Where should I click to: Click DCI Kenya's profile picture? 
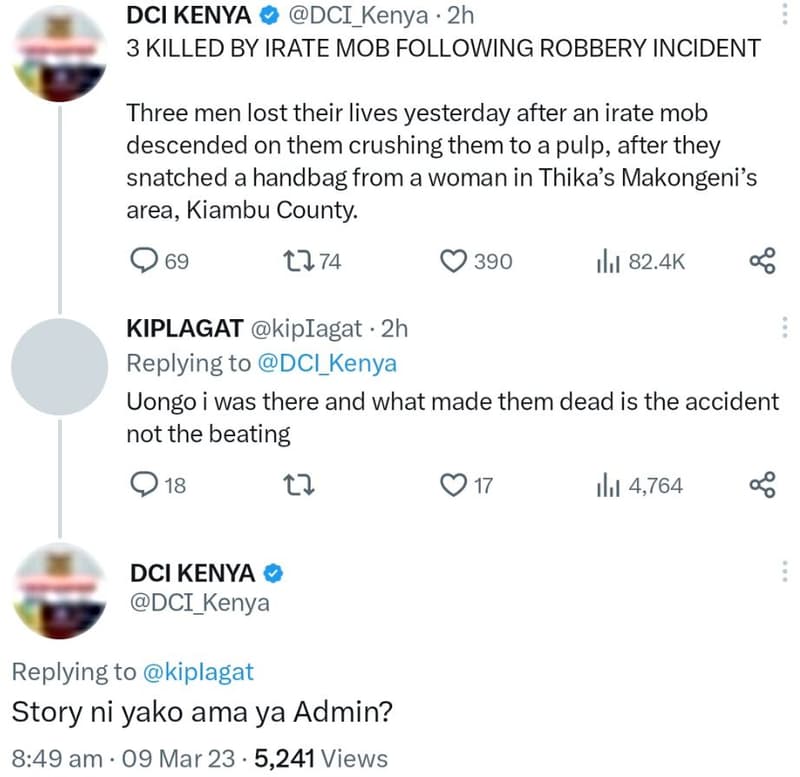61,48
